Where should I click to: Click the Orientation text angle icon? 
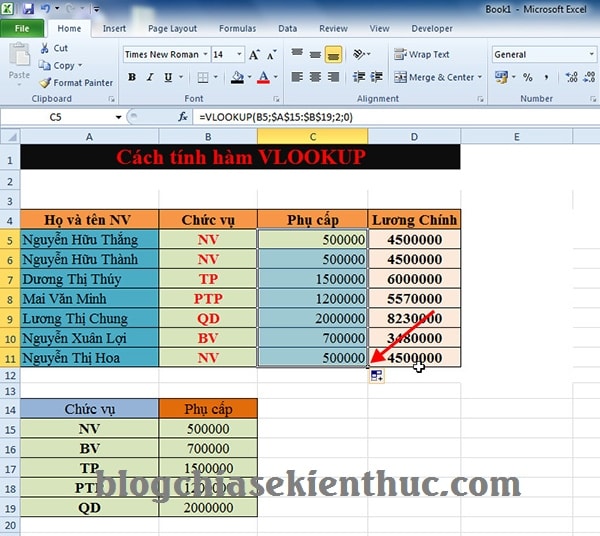pyautogui.click(x=359, y=54)
